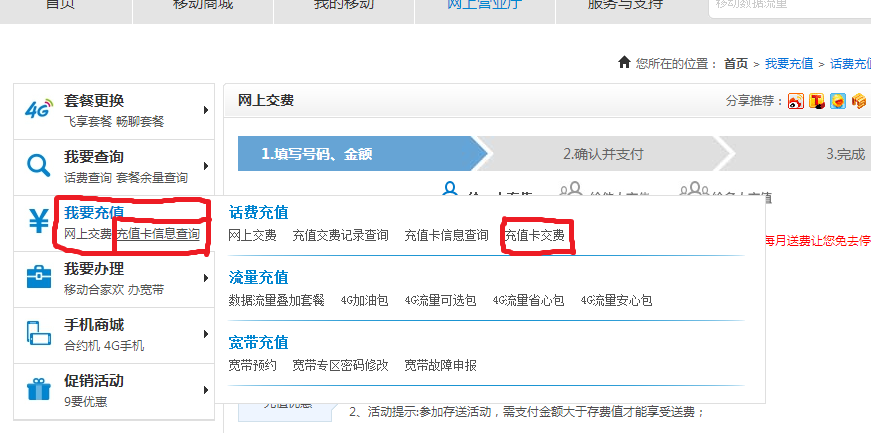Click the 9要优惠 sidebar link

pyautogui.click(x=86, y=401)
